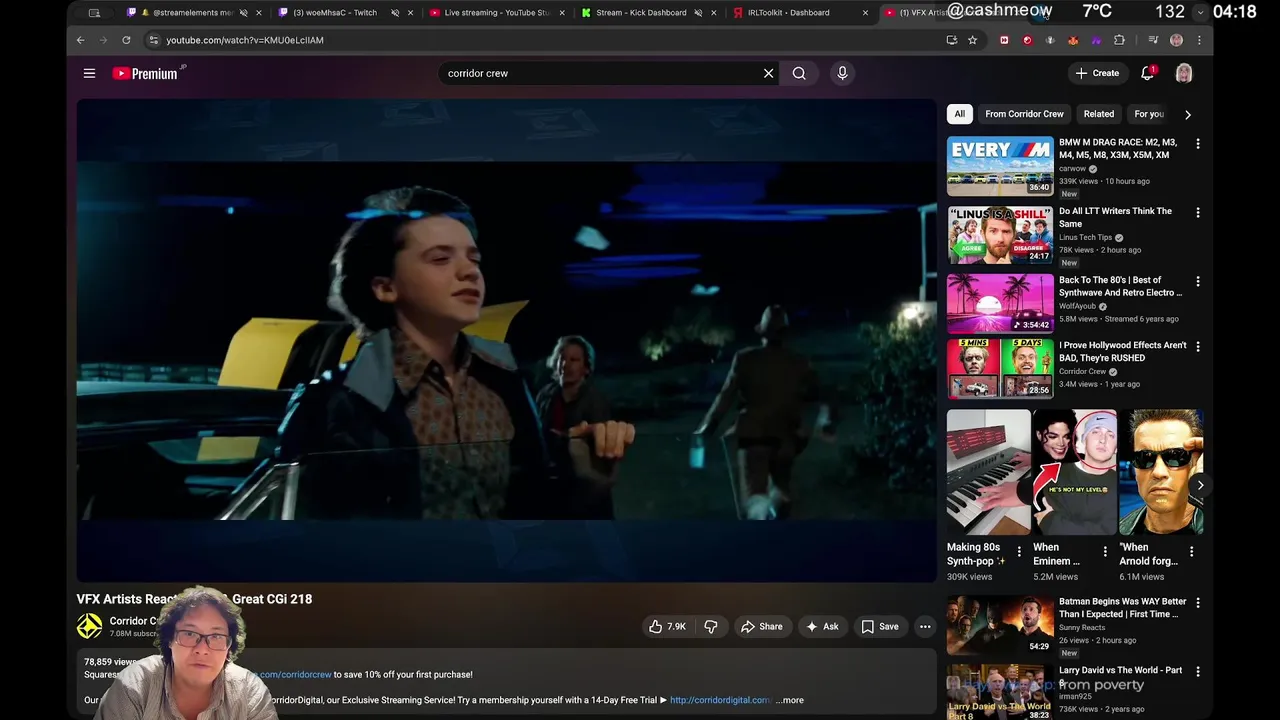
Task: Open options for Larry David vs The World video
Action: (1197, 672)
